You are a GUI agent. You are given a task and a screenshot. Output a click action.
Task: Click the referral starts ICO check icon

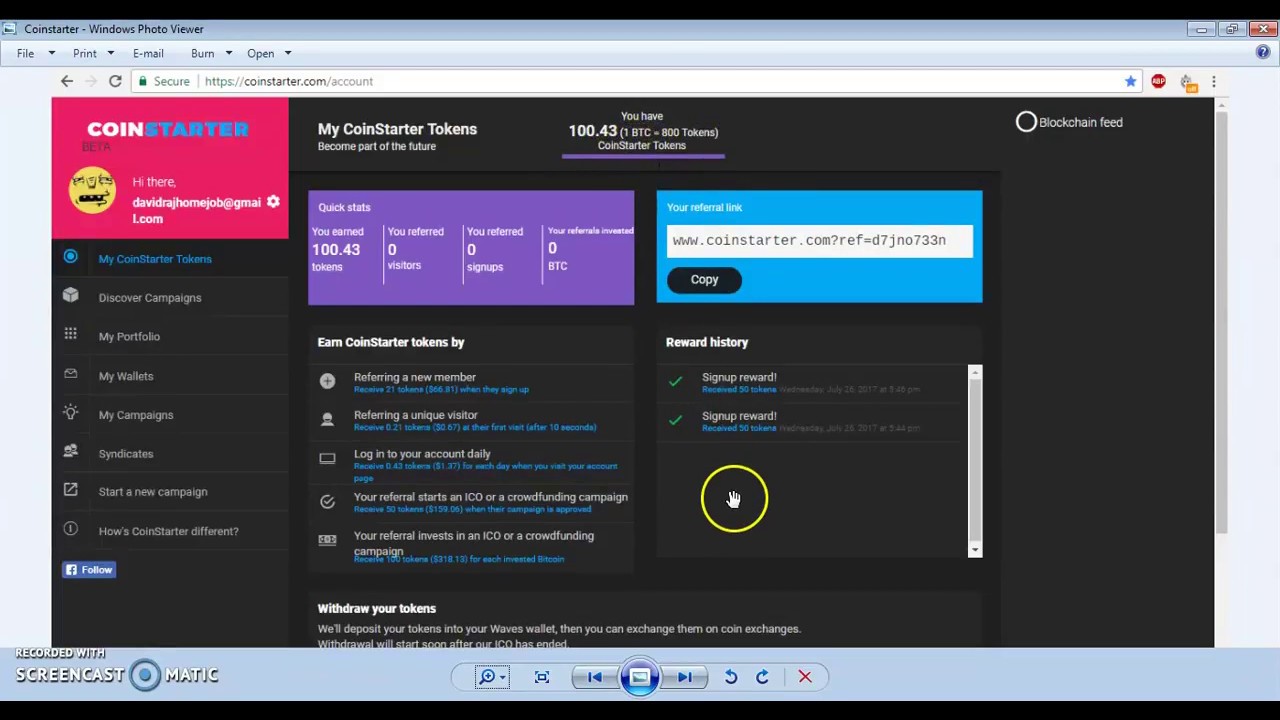pyautogui.click(x=327, y=501)
